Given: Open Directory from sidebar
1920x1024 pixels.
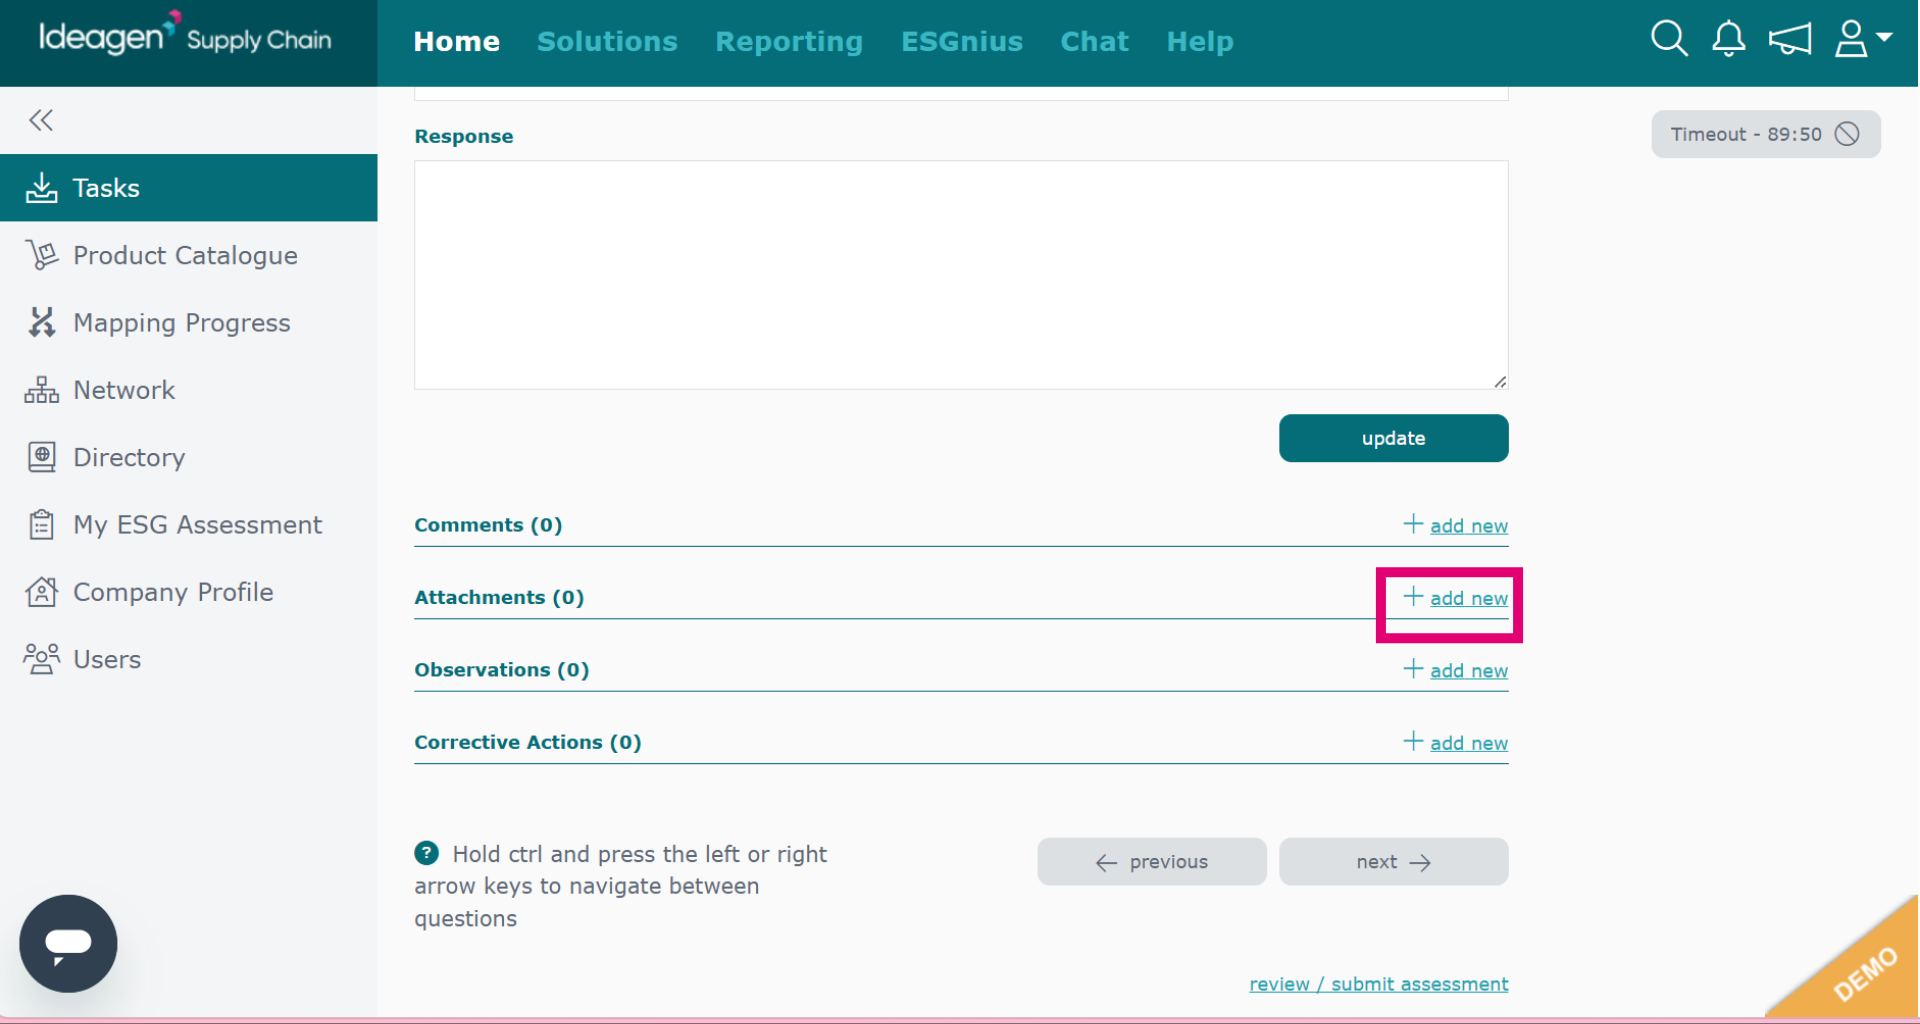Looking at the screenshot, I should [x=189, y=457].
